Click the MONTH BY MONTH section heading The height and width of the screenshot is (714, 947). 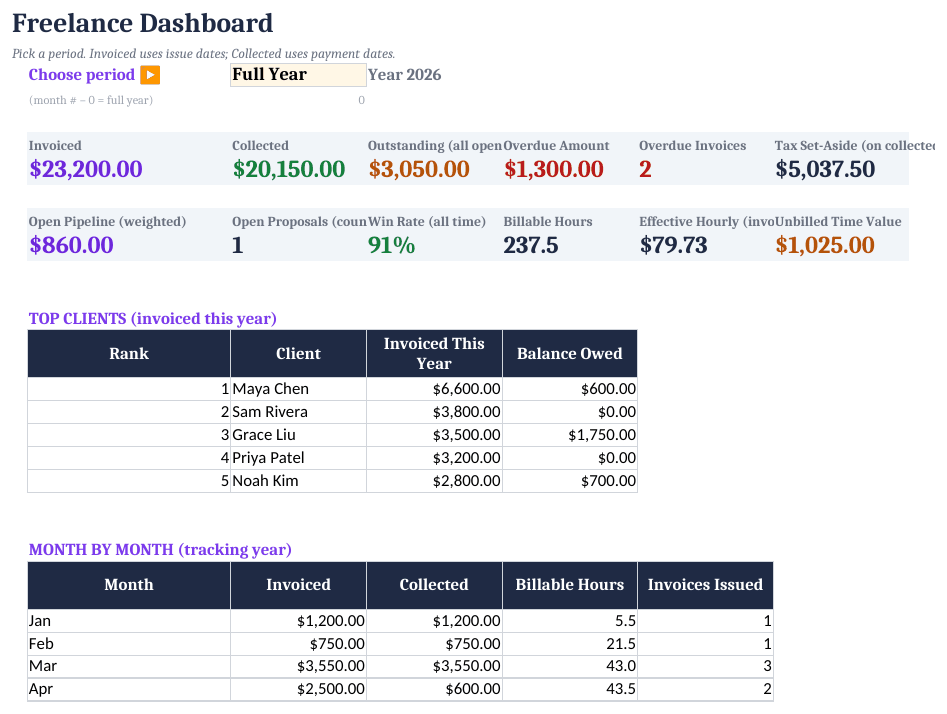pos(160,550)
